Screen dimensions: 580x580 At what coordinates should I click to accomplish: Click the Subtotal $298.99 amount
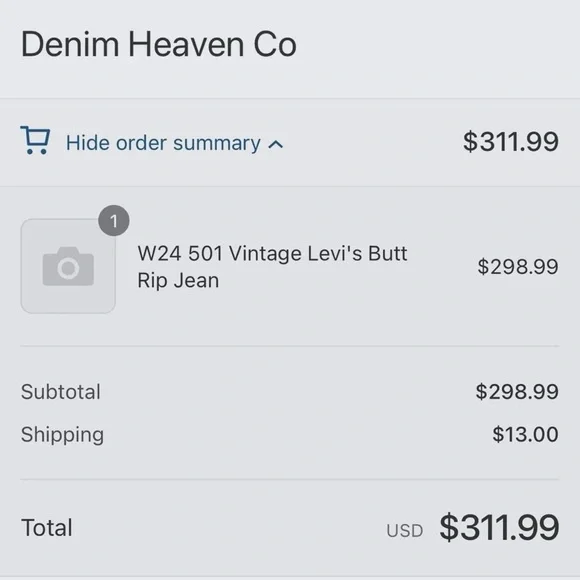coord(517,392)
